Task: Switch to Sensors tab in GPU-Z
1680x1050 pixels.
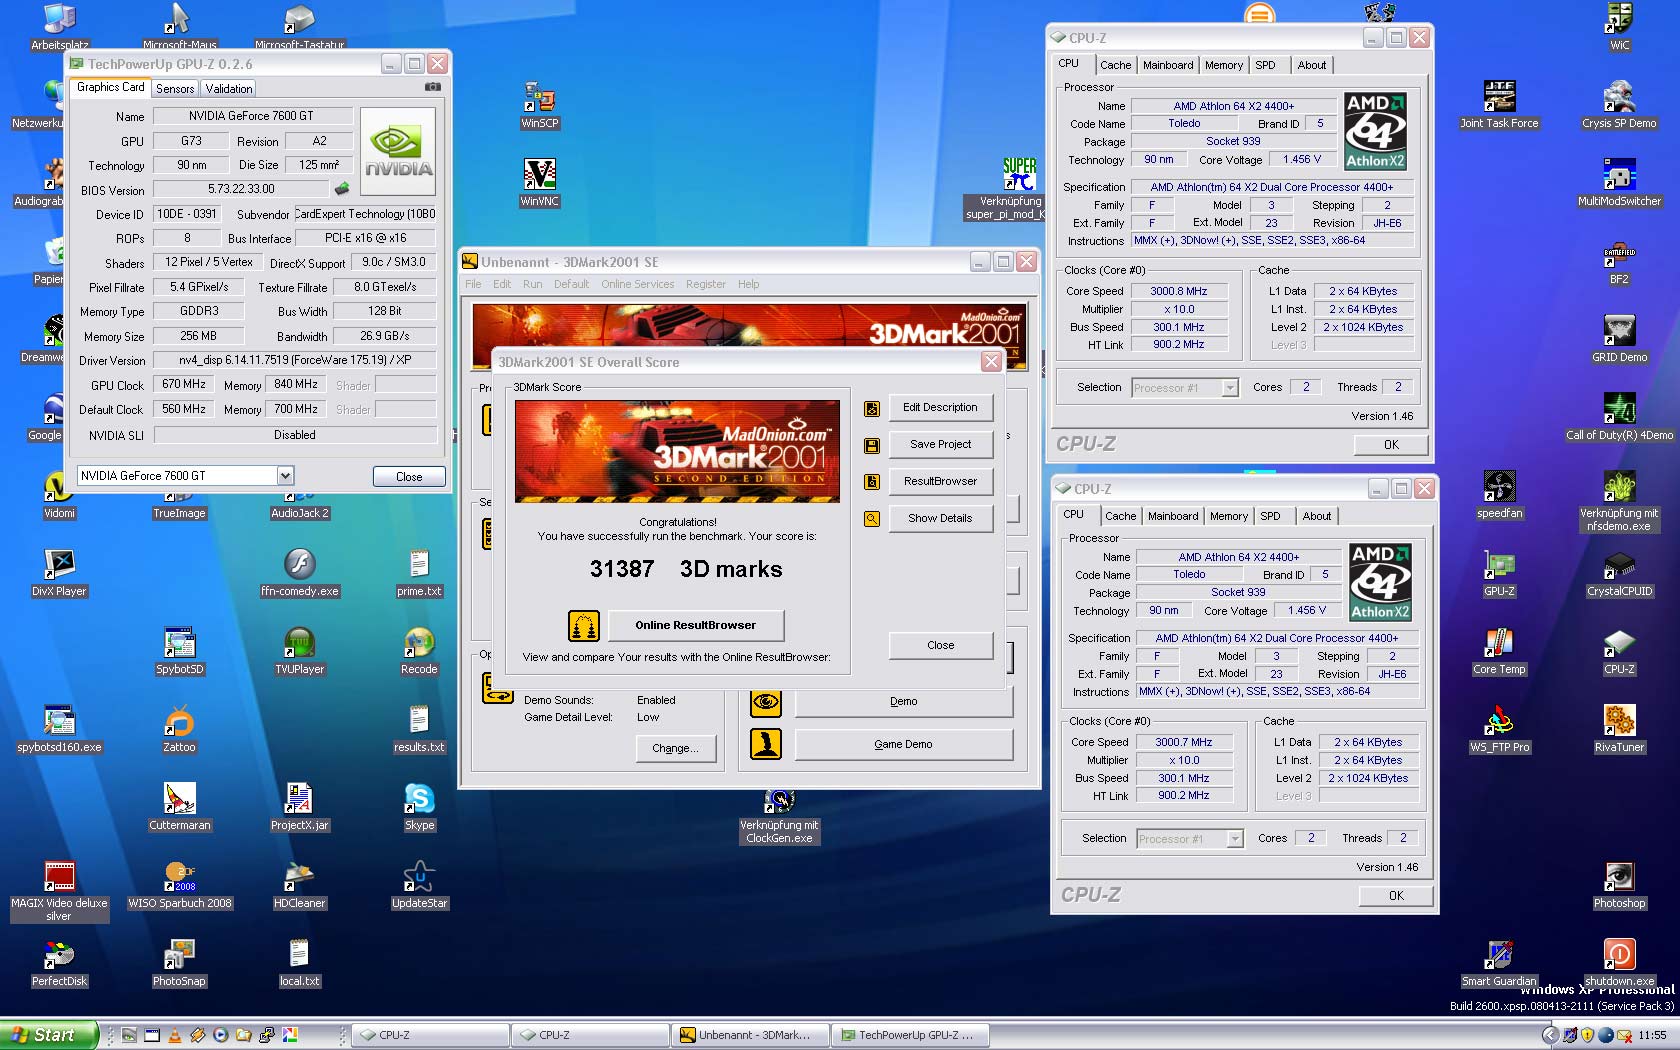Action: point(175,89)
